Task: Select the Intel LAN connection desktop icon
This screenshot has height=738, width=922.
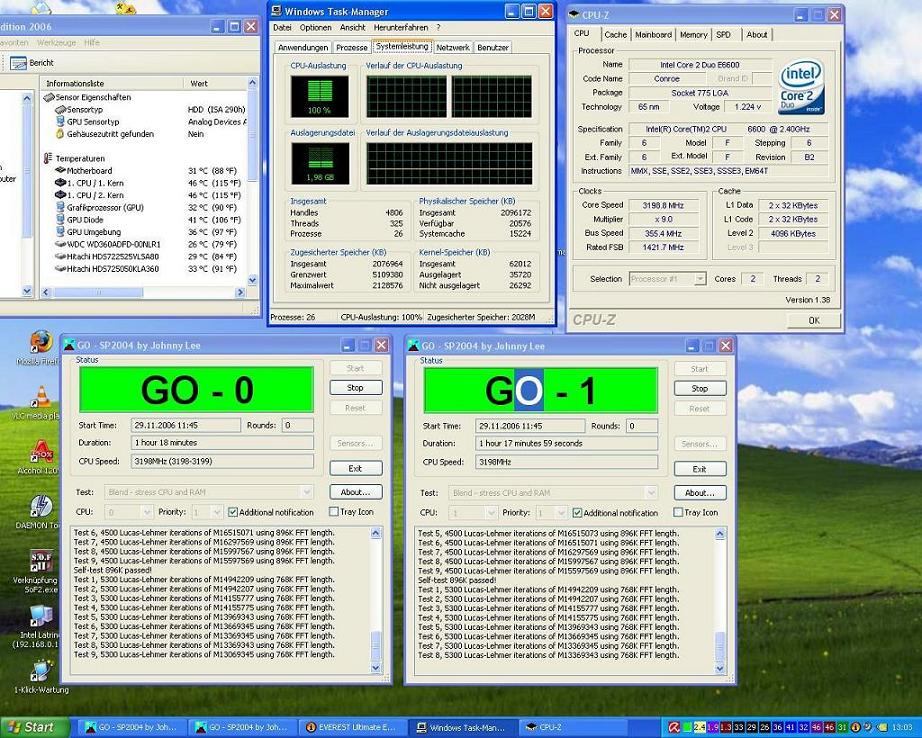Action: click(x=41, y=616)
